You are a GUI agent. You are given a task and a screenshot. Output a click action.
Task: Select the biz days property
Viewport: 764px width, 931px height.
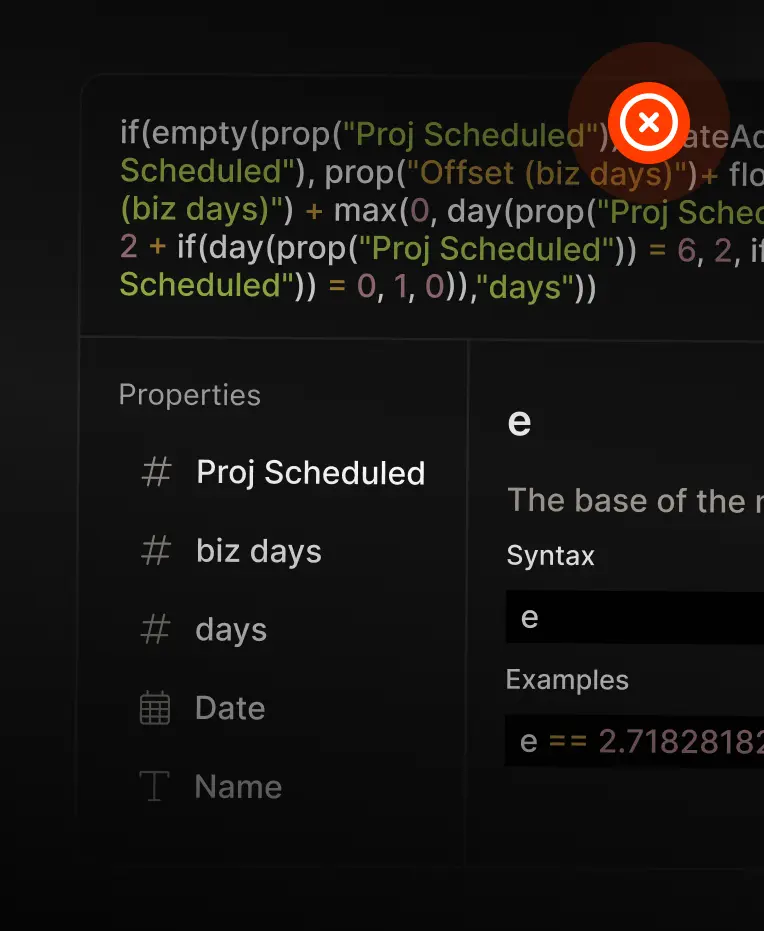(259, 551)
